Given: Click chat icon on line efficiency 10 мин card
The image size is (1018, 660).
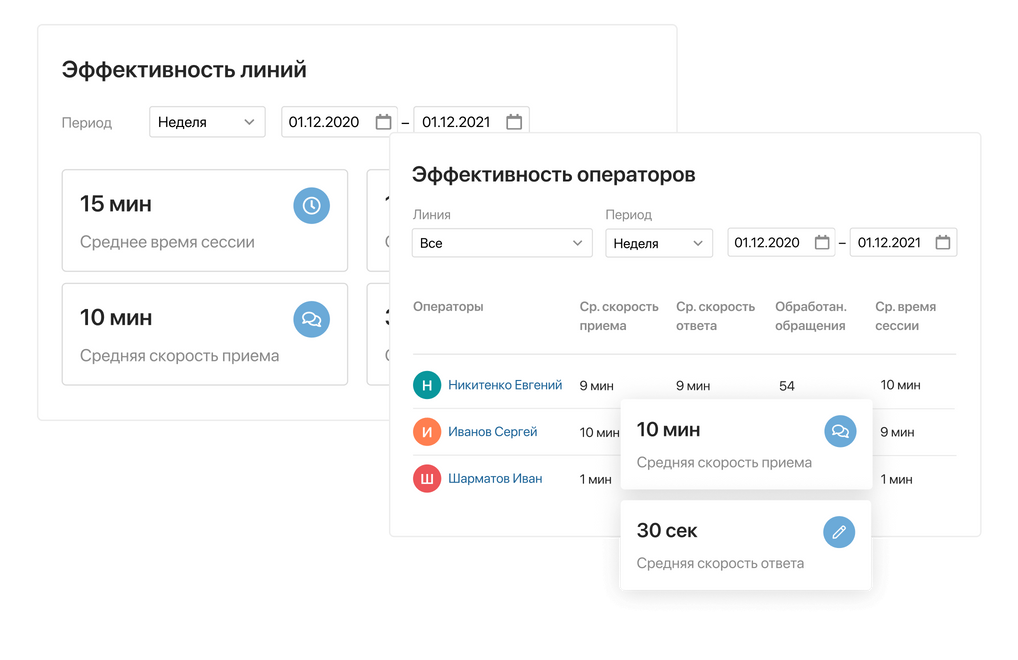Looking at the screenshot, I should click(312, 319).
